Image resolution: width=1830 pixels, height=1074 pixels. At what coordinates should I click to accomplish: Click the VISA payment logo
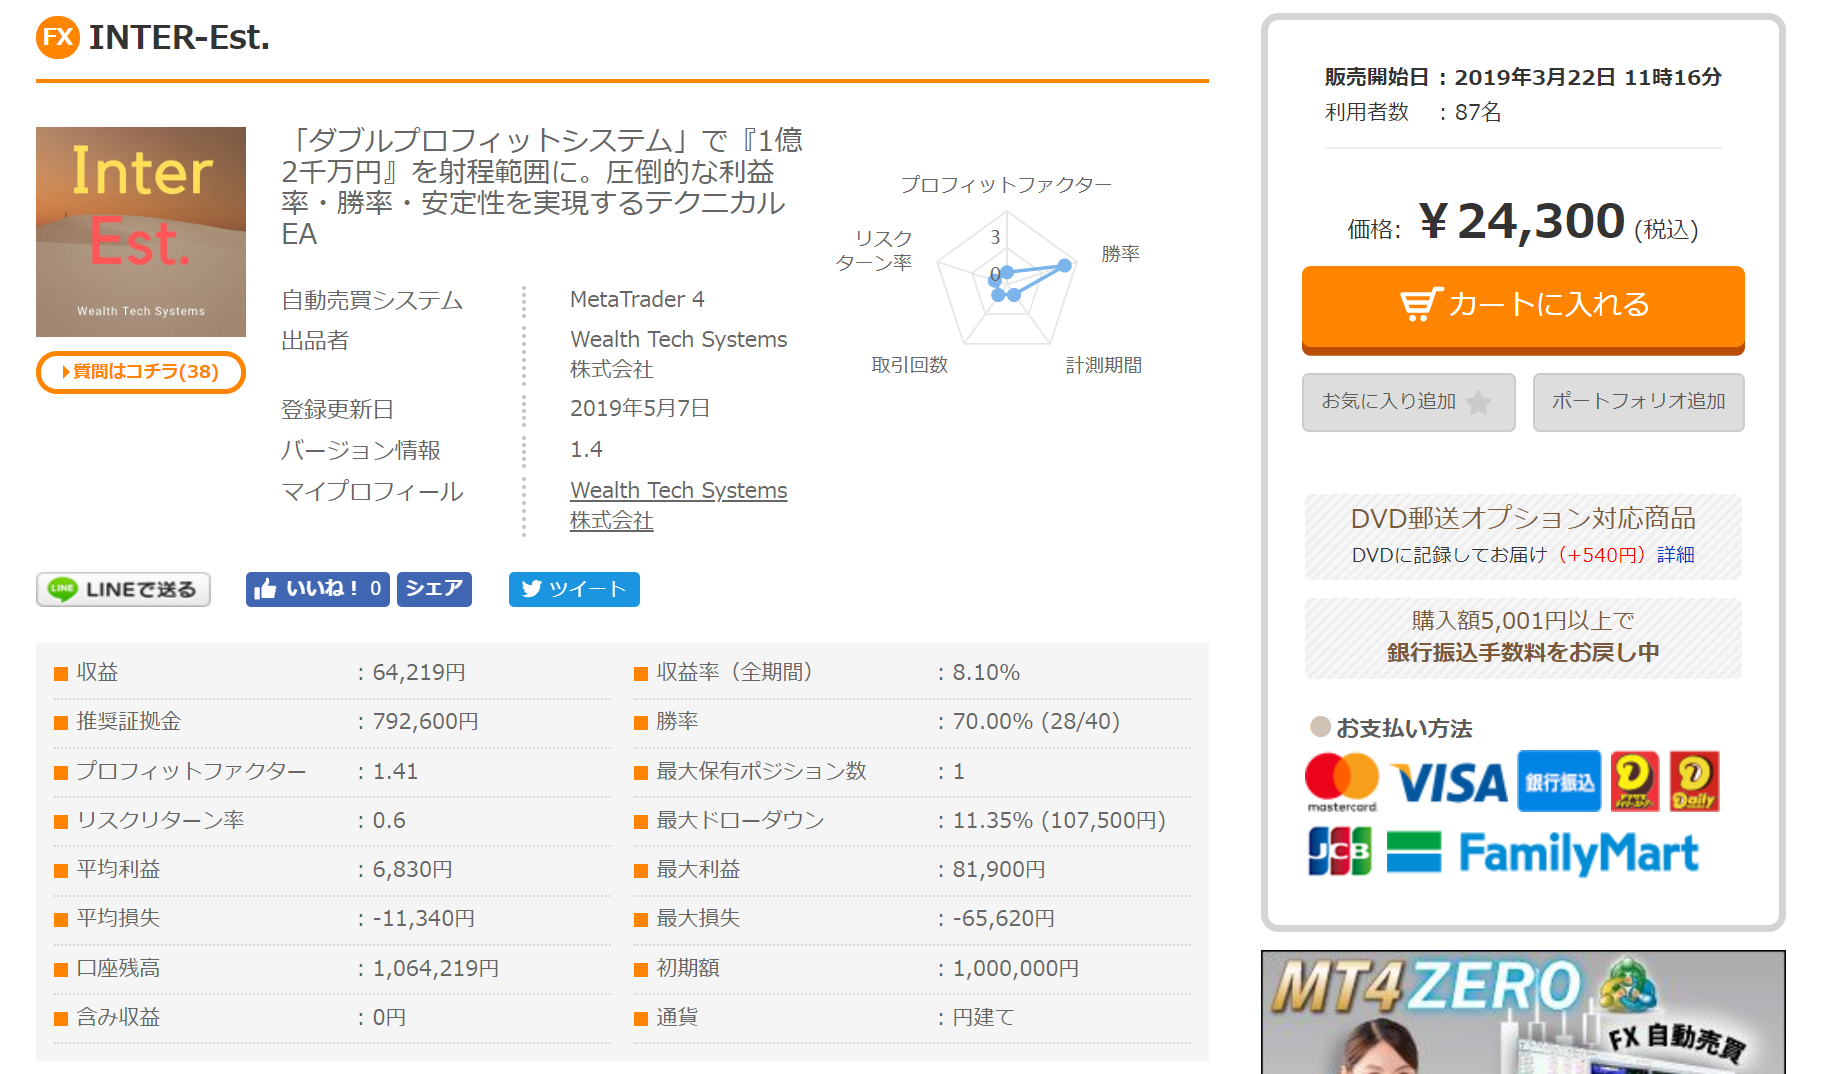click(1449, 783)
